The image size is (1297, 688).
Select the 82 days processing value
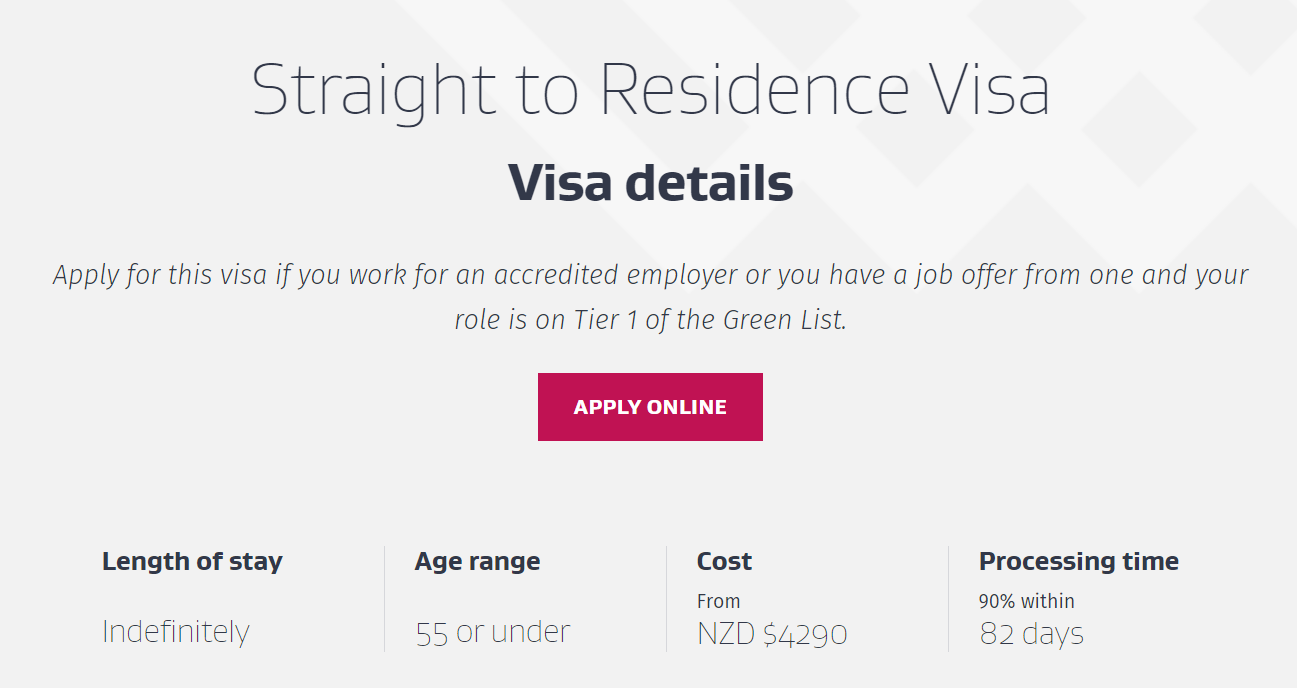pos(1031,633)
